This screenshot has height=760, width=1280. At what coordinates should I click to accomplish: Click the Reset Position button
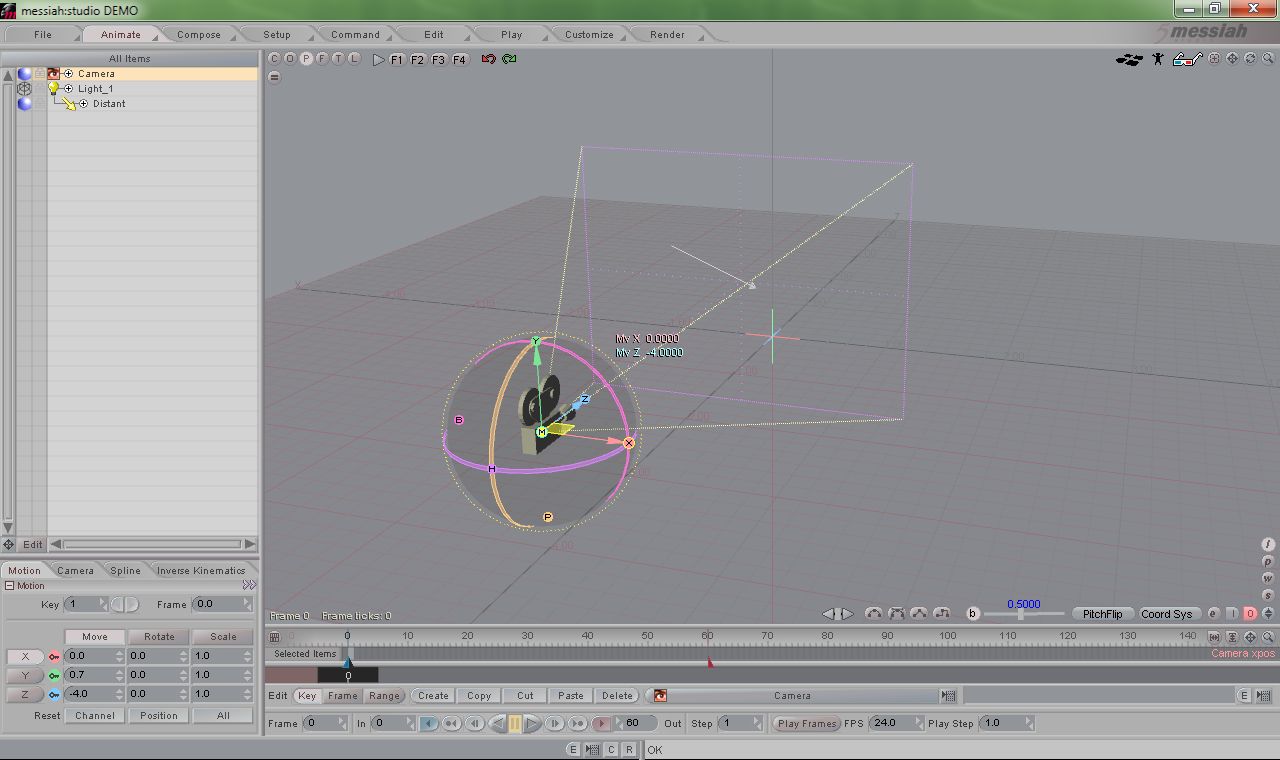159,716
